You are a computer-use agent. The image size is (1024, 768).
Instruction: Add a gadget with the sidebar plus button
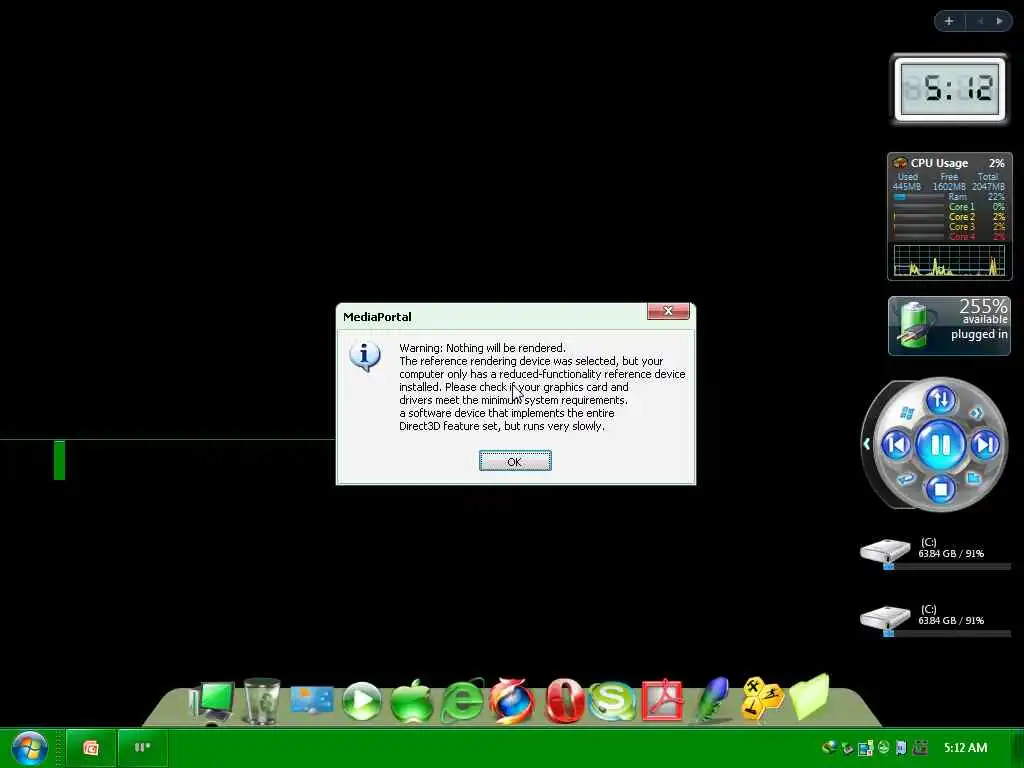point(949,21)
